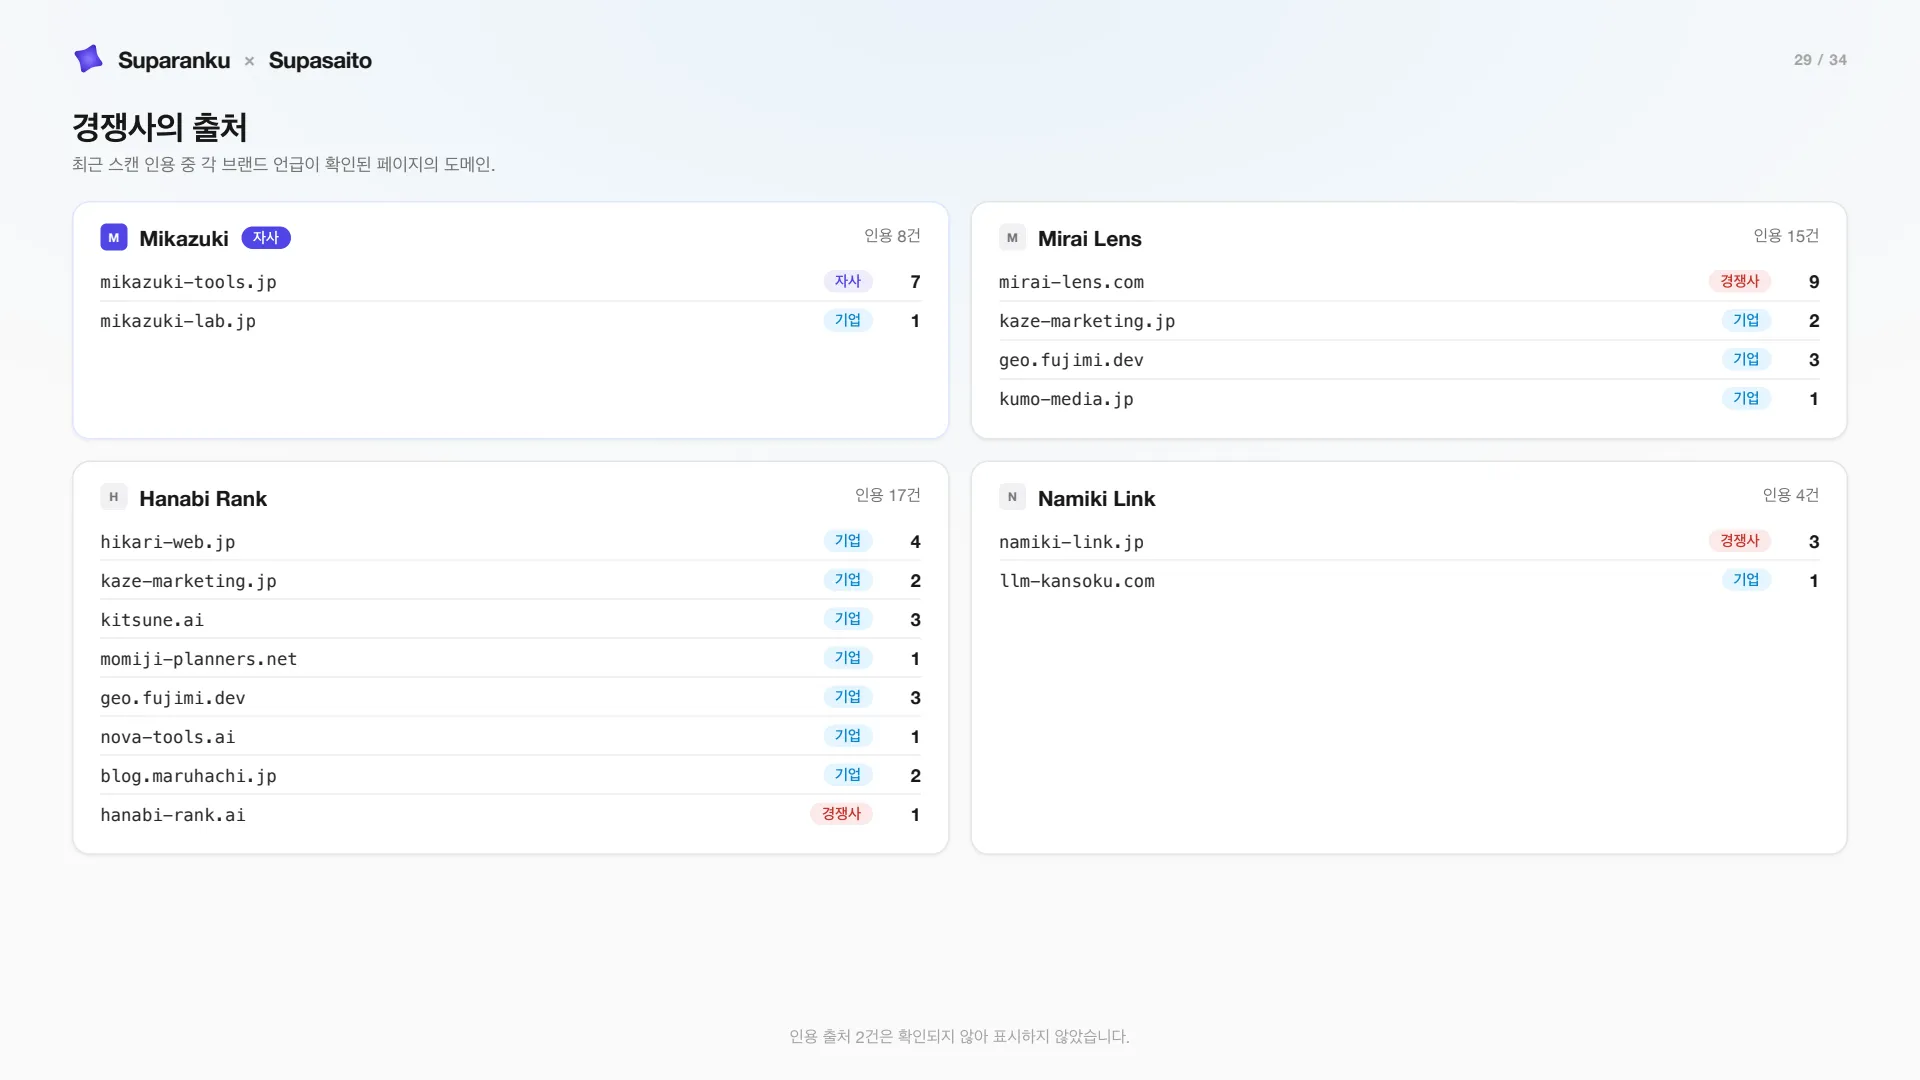Click the Suparanku purple logo icon
Screen dimensions: 1920x1080
point(88,59)
